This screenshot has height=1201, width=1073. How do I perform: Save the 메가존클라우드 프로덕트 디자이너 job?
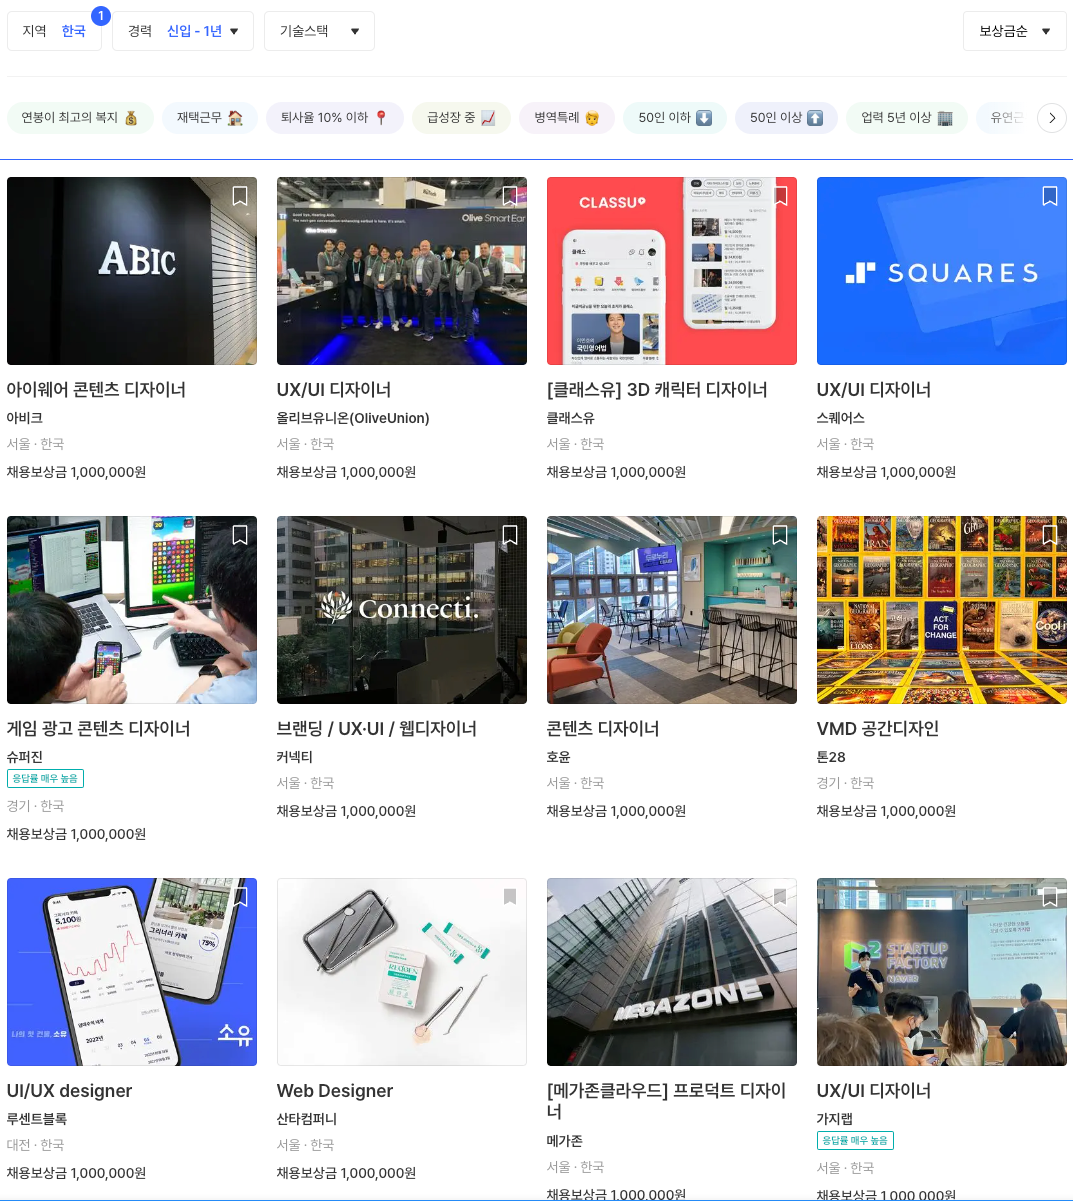coord(780,896)
